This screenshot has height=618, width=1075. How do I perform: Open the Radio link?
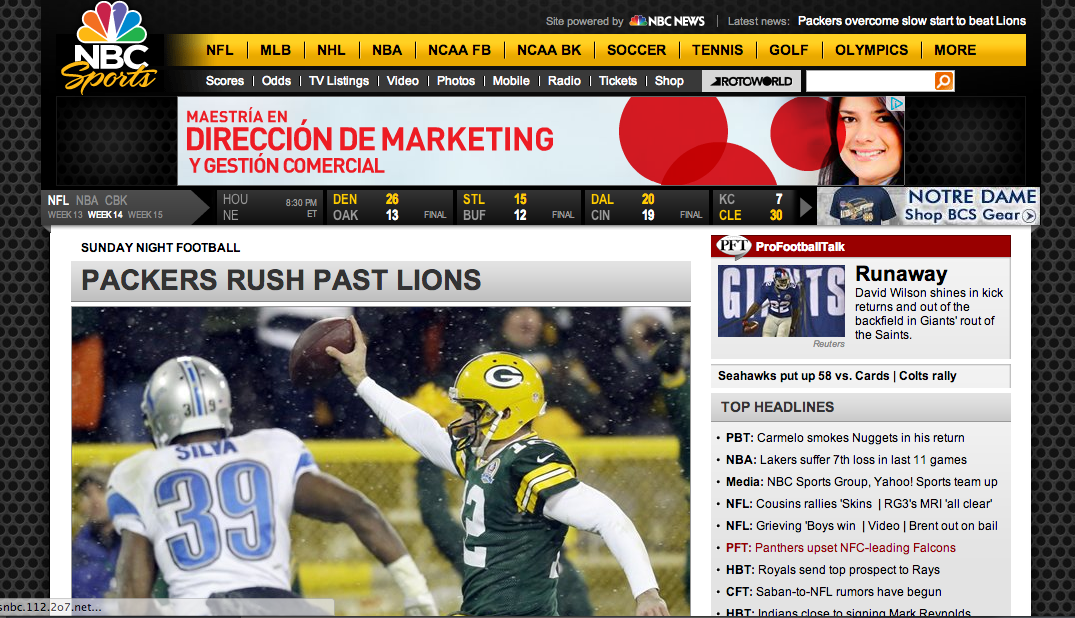click(564, 81)
